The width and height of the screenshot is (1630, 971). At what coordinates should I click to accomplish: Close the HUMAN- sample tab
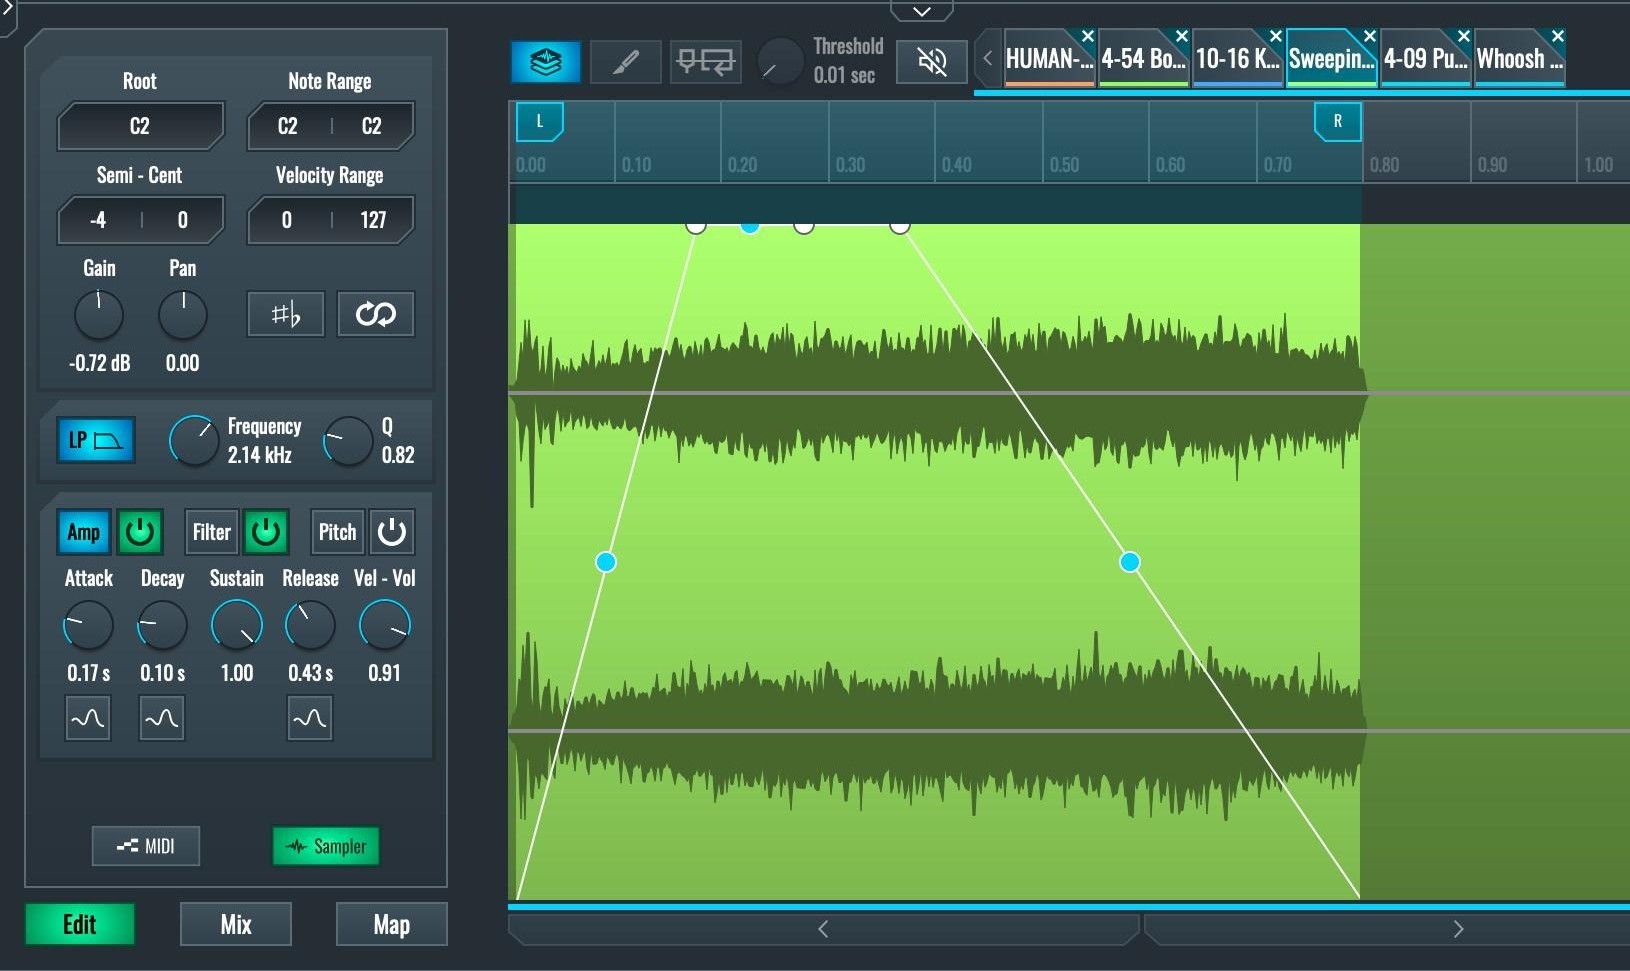(1087, 36)
